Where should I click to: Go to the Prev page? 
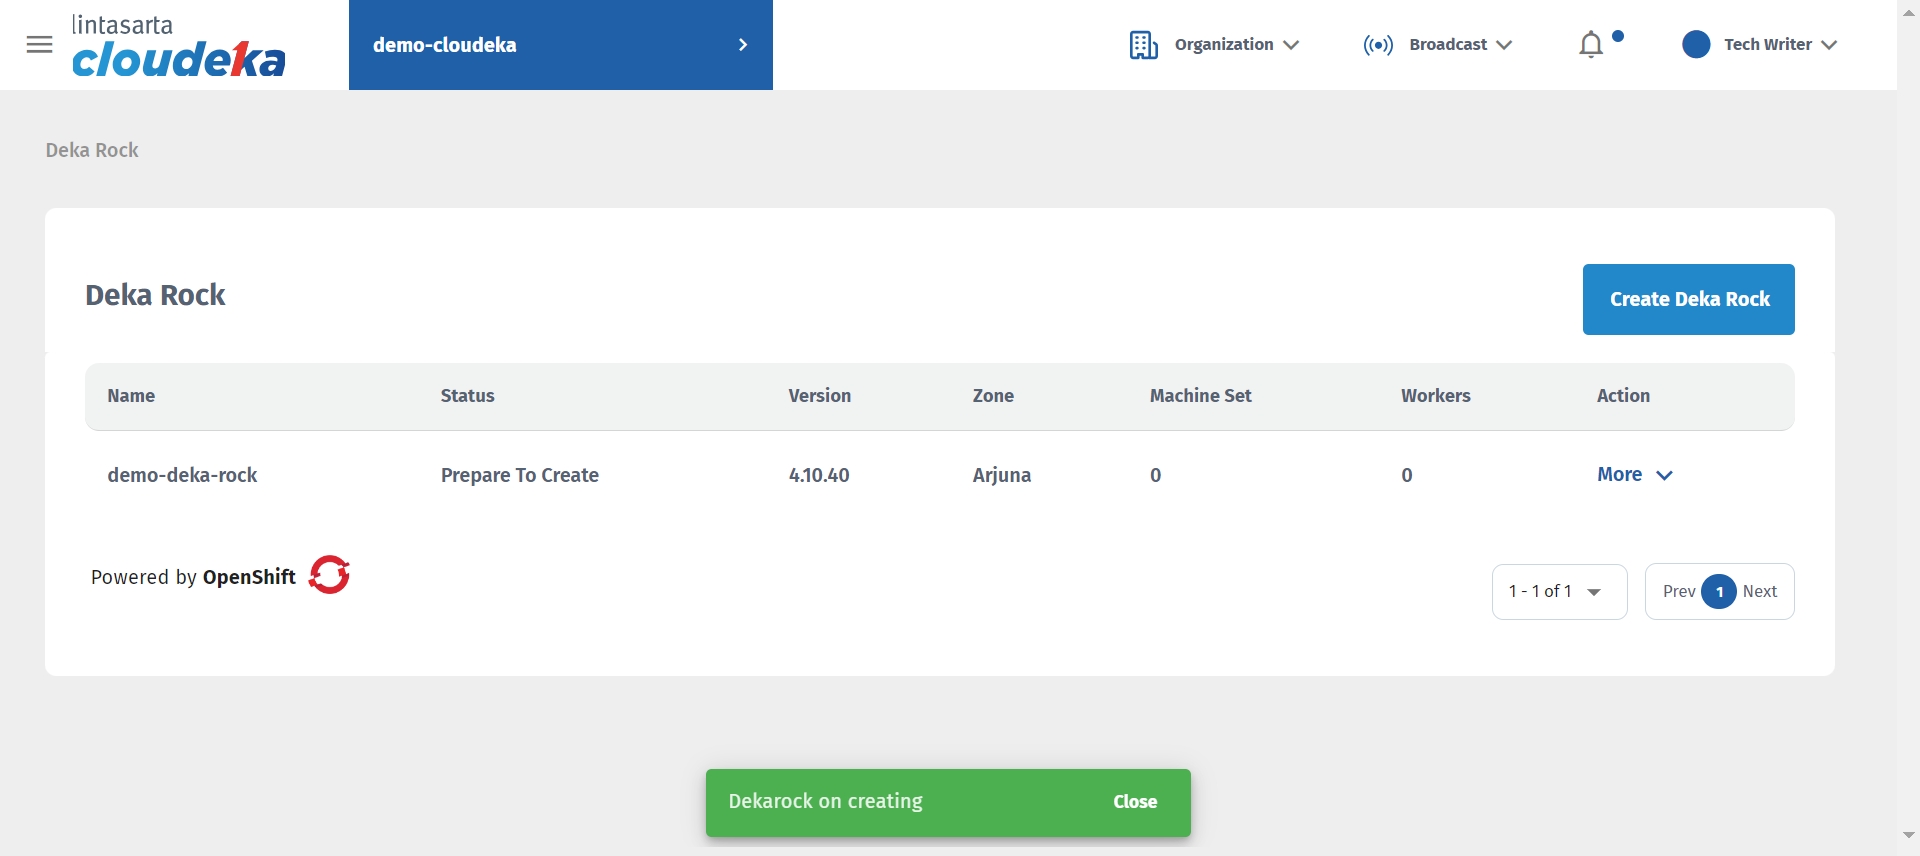1678,592
